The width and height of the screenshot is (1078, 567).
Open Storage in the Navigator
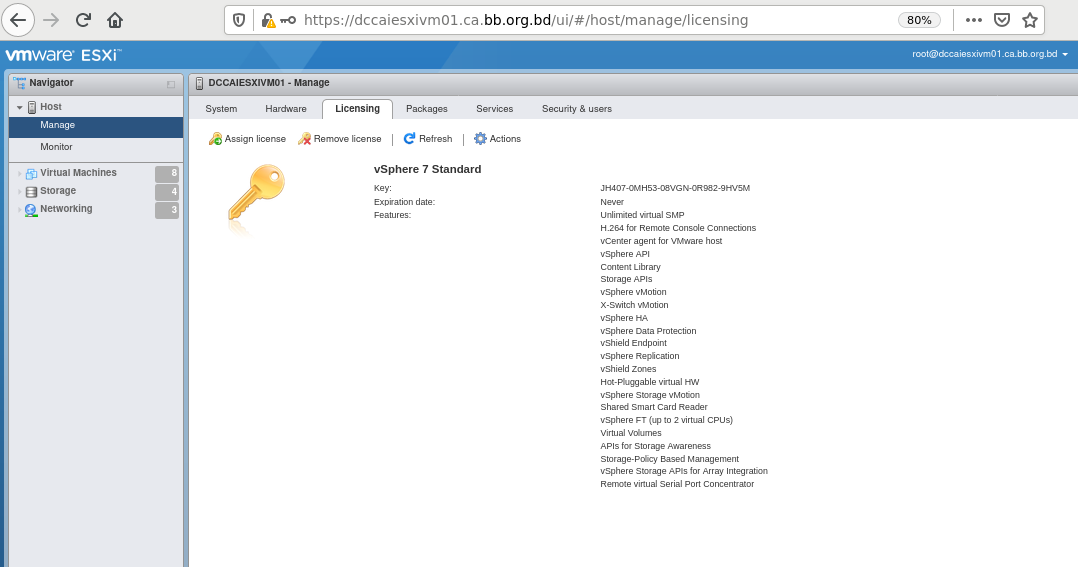pyautogui.click(x=58, y=190)
